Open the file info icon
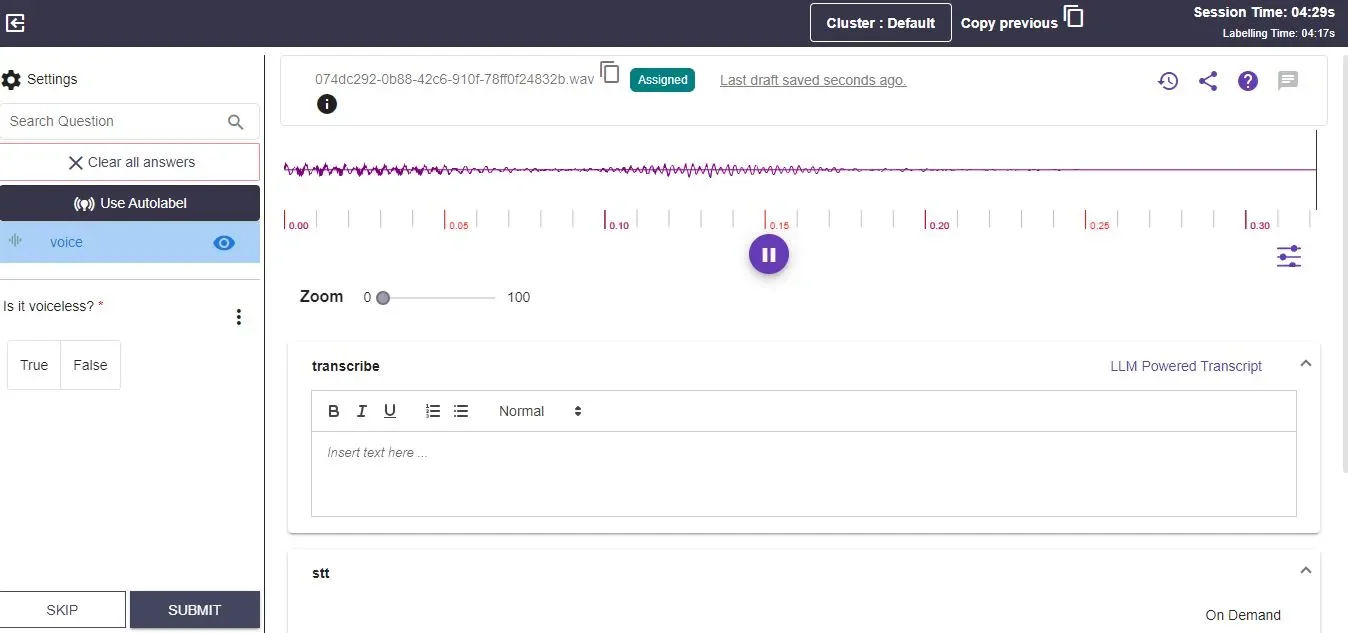 pyautogui.click(x=326, y=103)
